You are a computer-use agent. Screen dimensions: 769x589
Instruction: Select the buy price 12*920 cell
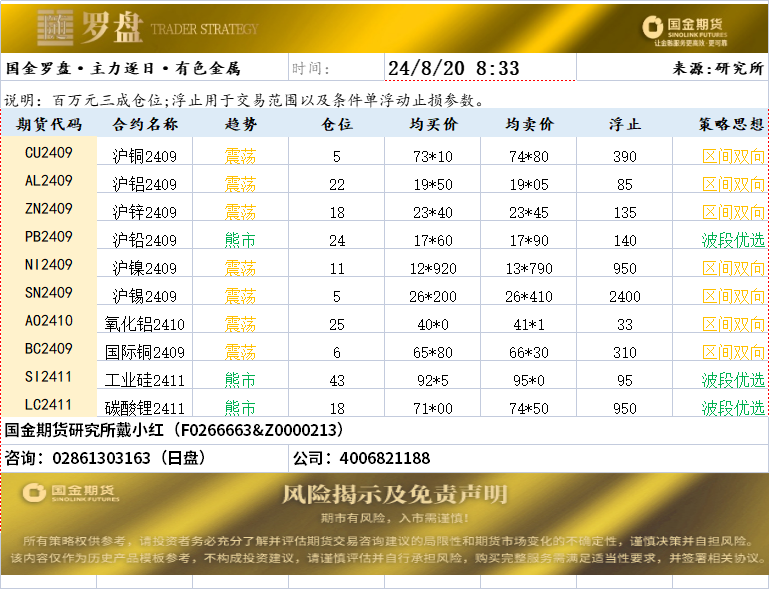(433, 263)
